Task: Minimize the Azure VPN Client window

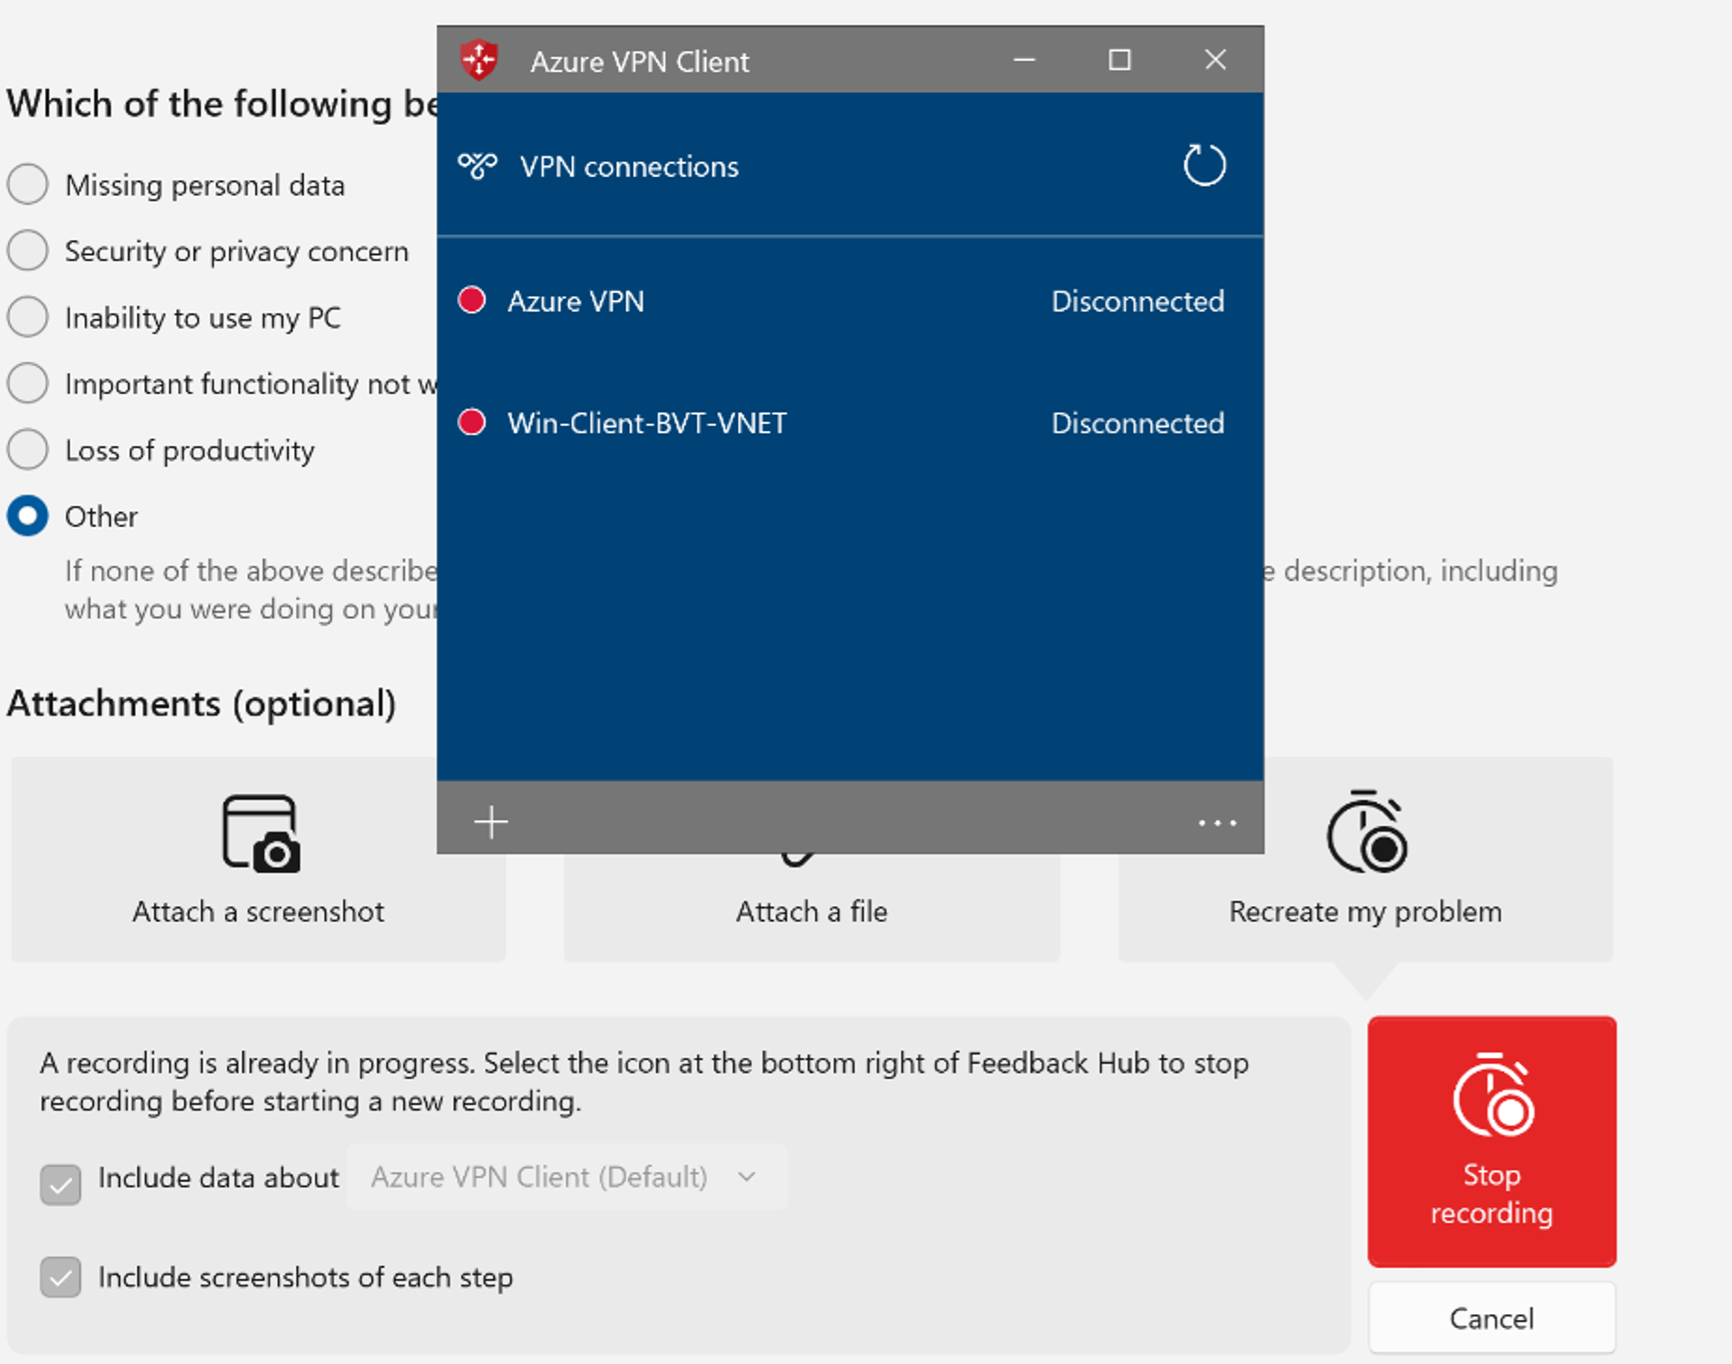Action: (1024, 60)
